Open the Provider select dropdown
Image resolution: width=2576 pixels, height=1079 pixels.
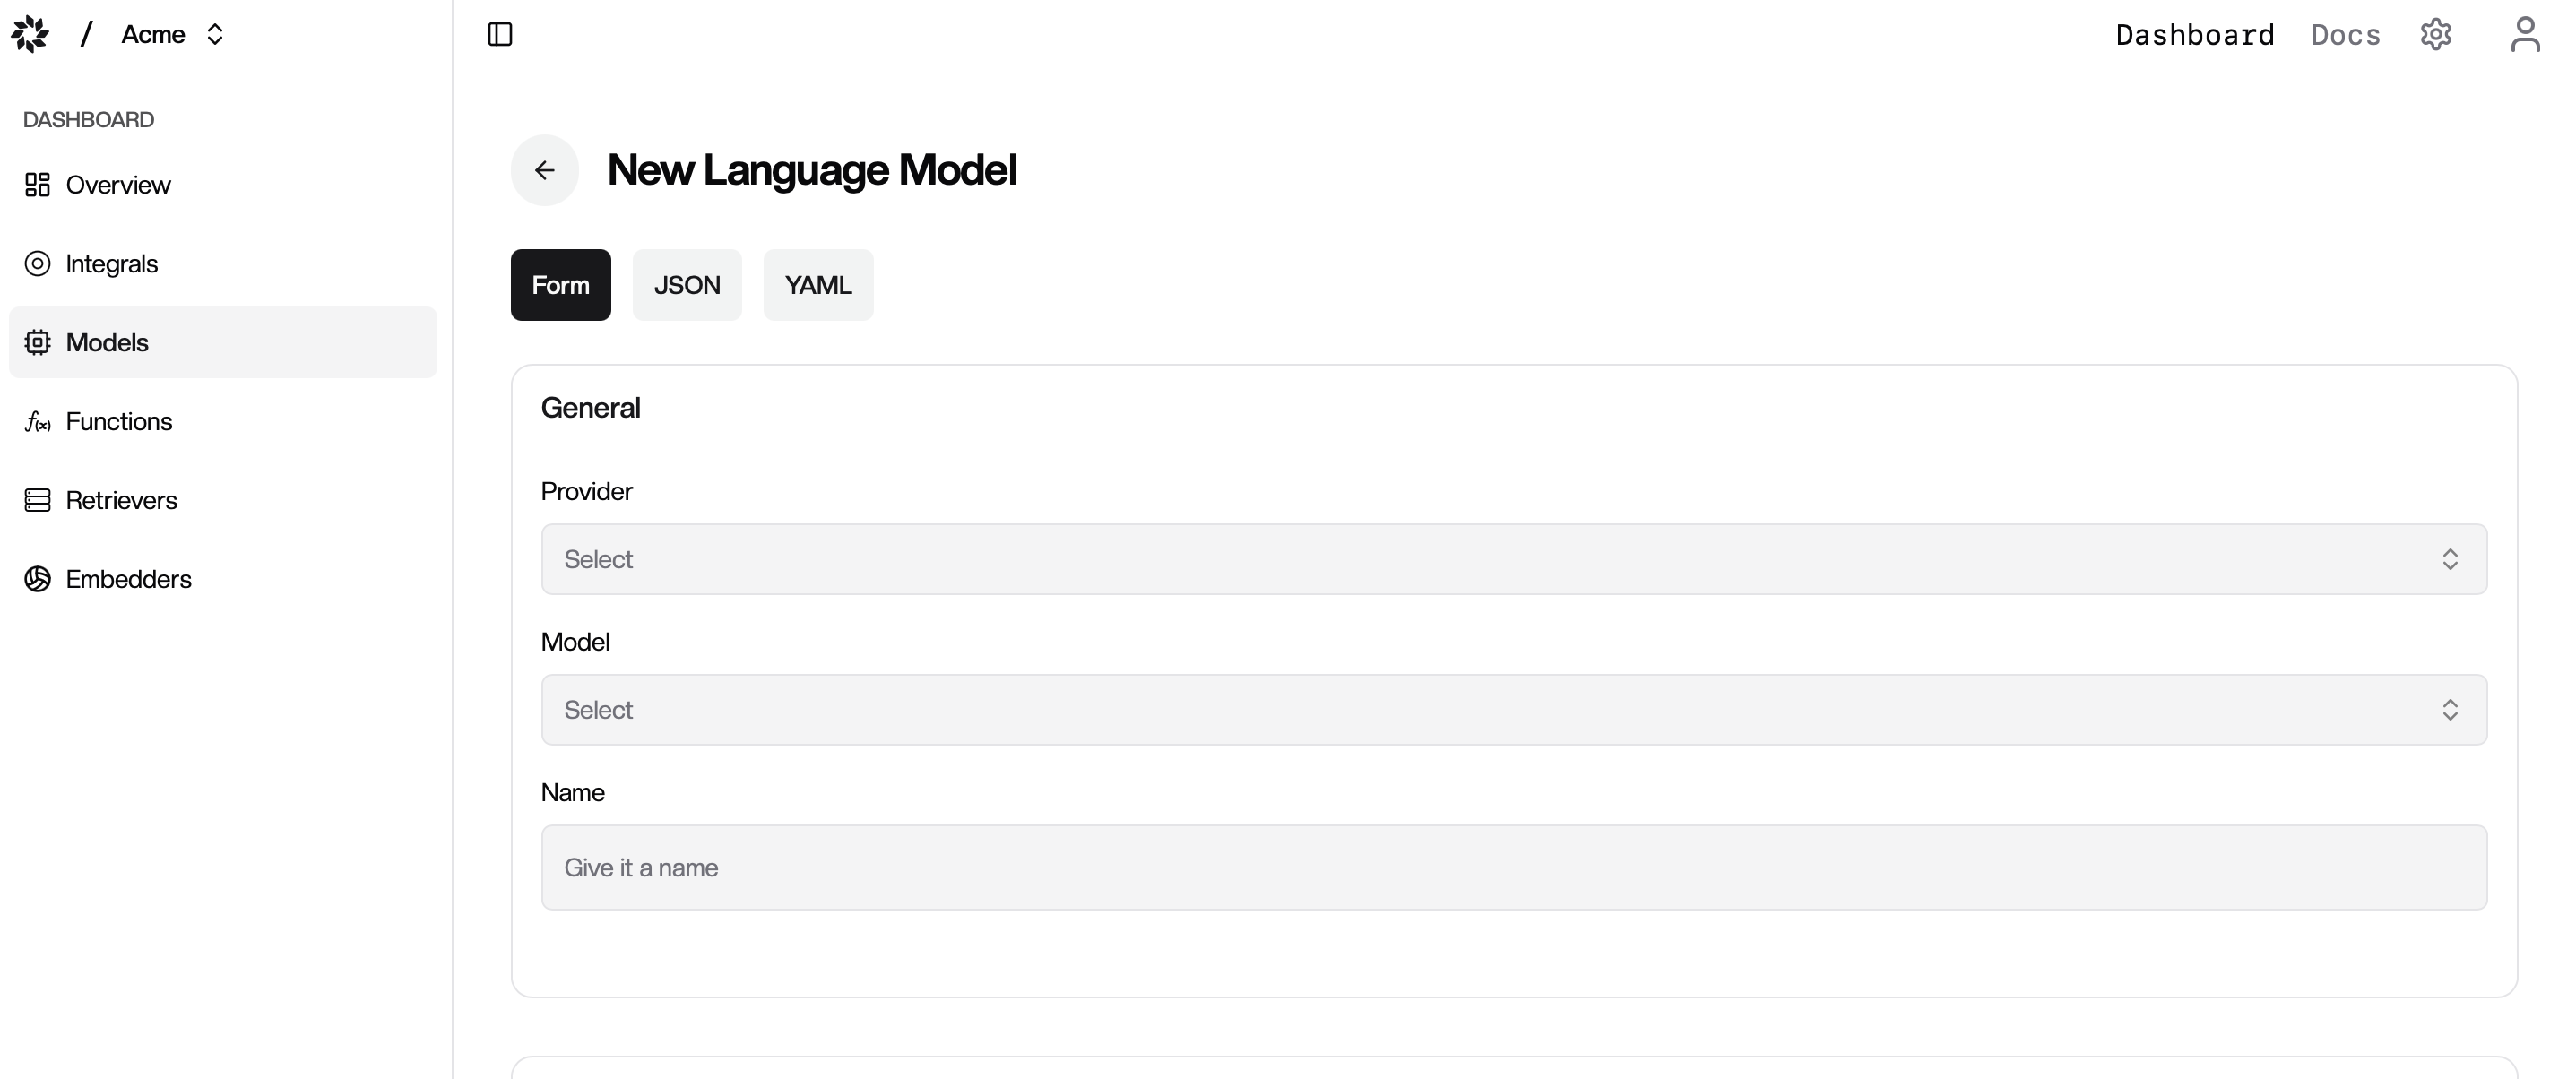(x=1514, y=559)
